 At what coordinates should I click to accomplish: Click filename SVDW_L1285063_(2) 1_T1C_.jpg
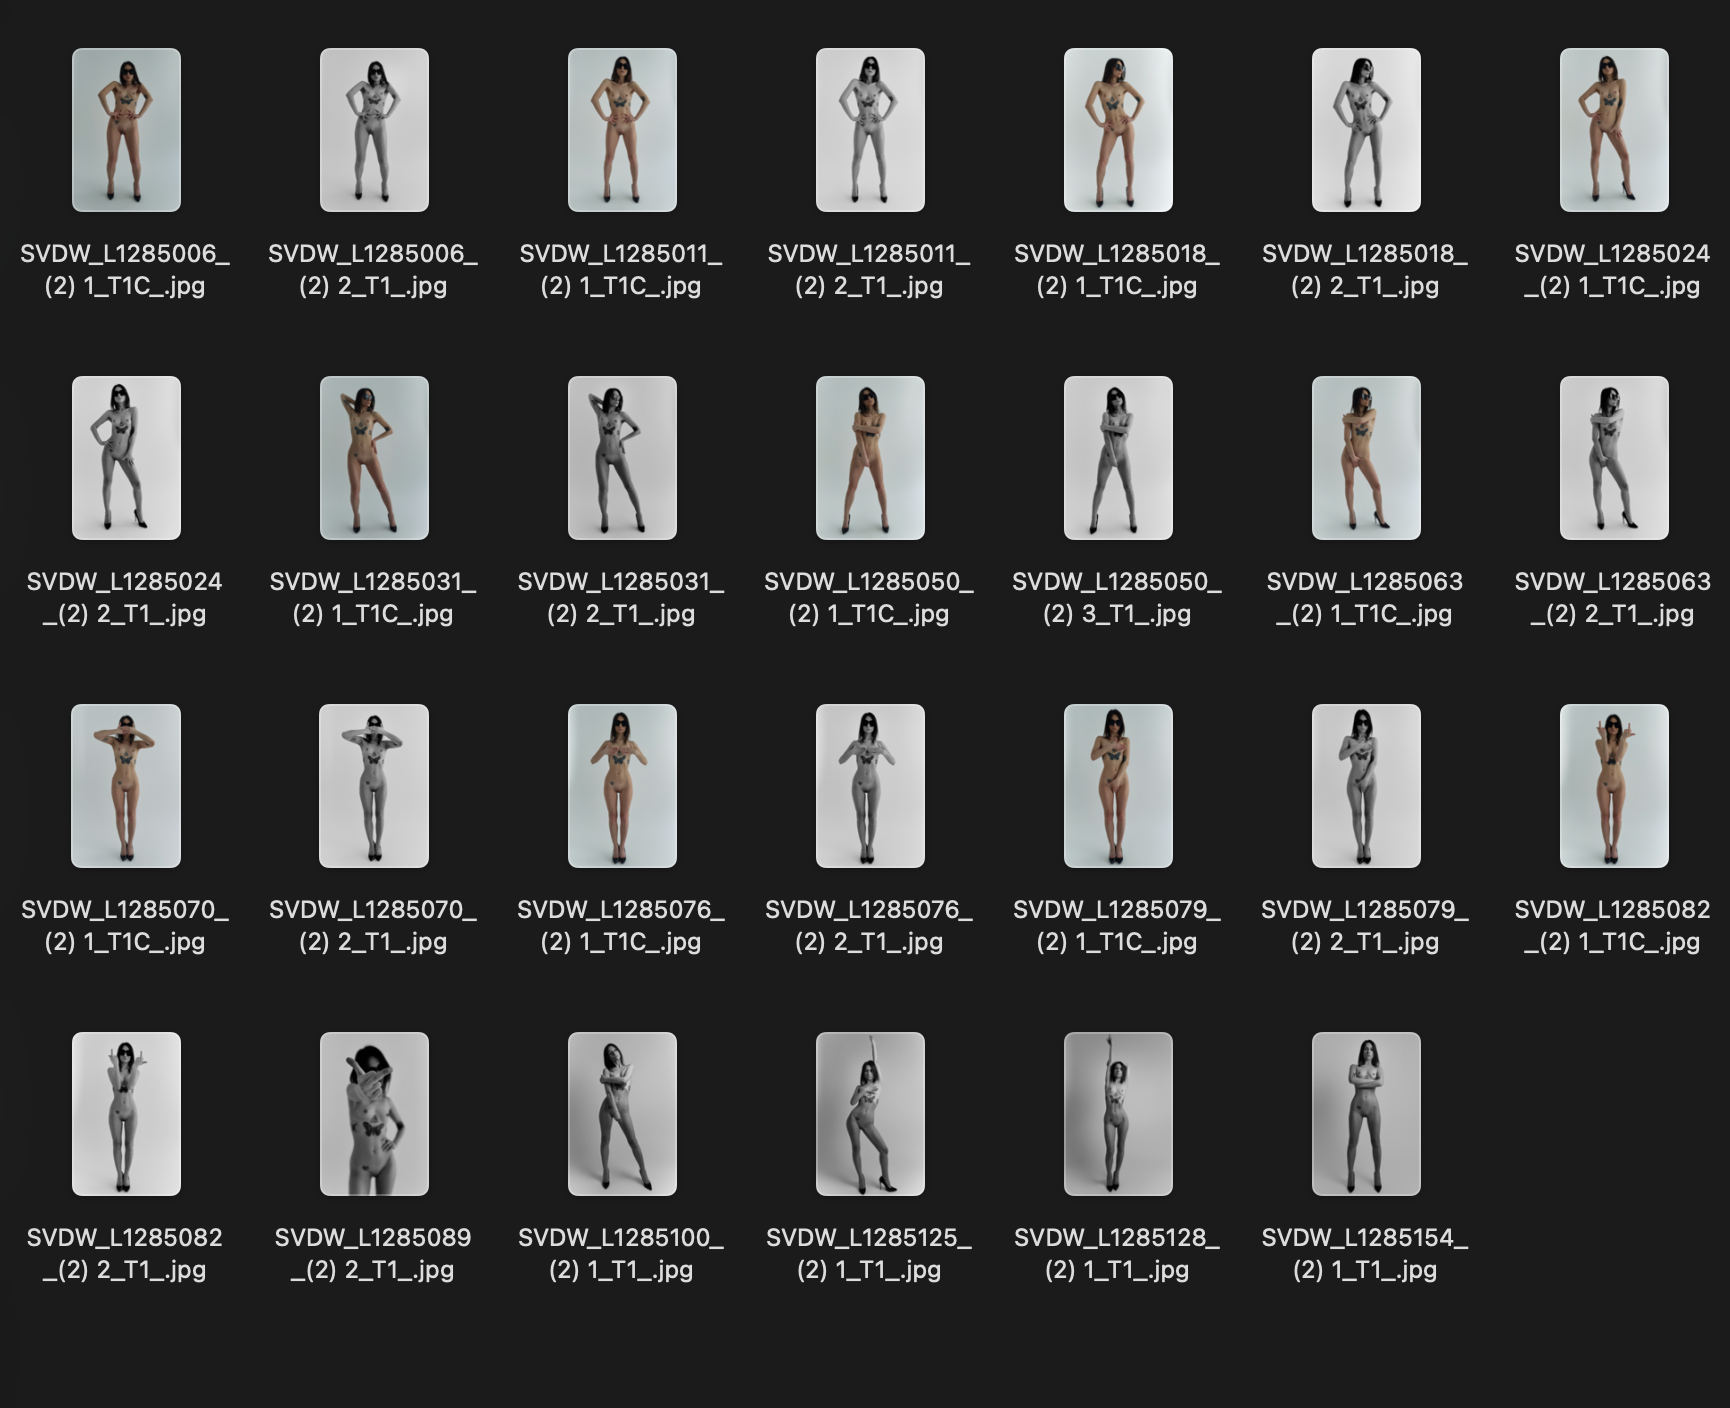tap(1365, 598)
